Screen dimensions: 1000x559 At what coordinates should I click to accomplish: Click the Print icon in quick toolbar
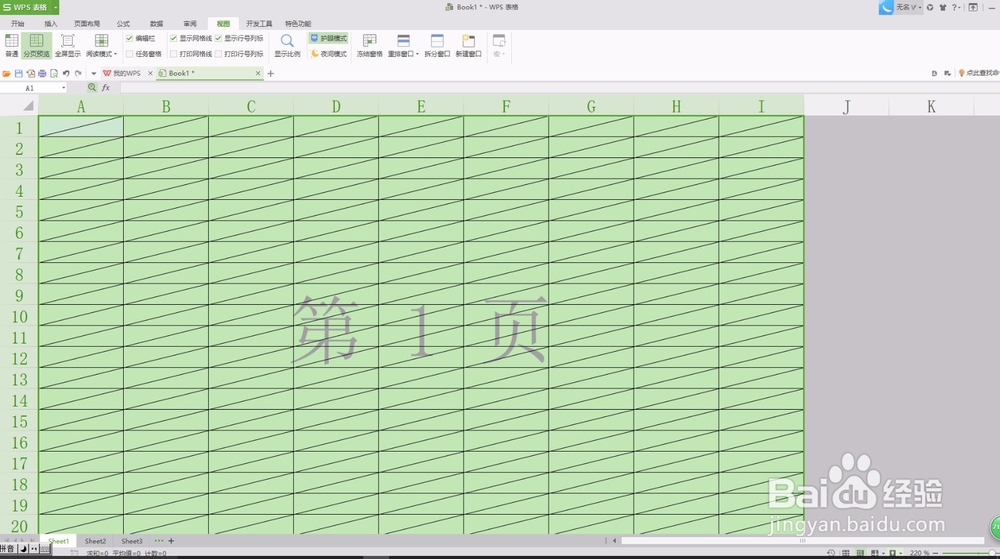pos(42,73)
